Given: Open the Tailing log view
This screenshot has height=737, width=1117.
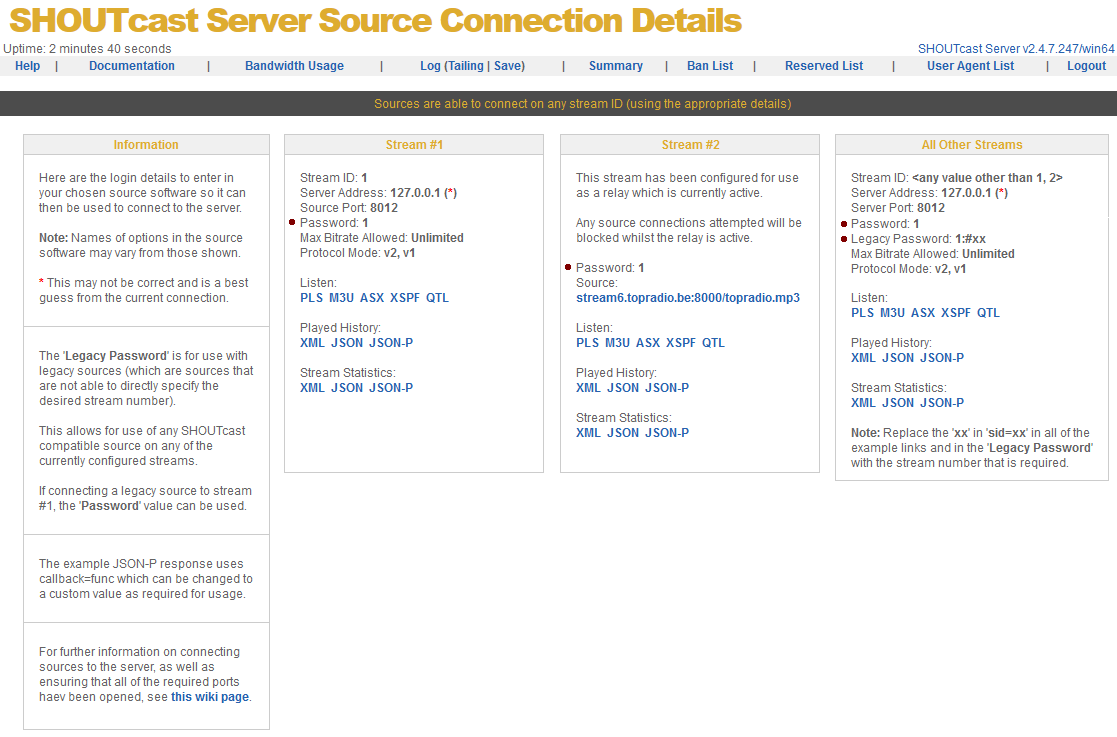Looking at the screenshot, I should [x=465, y=66].
